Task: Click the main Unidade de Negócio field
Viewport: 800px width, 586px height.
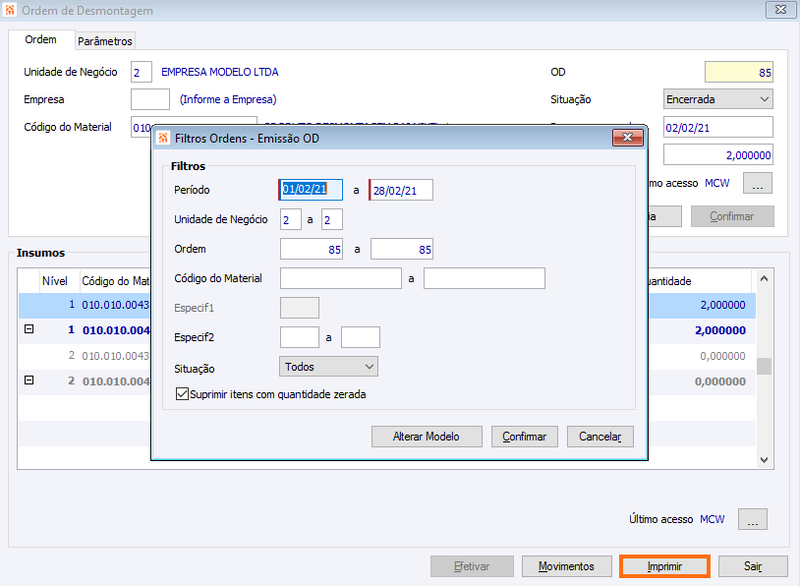Action: (141, 72)
